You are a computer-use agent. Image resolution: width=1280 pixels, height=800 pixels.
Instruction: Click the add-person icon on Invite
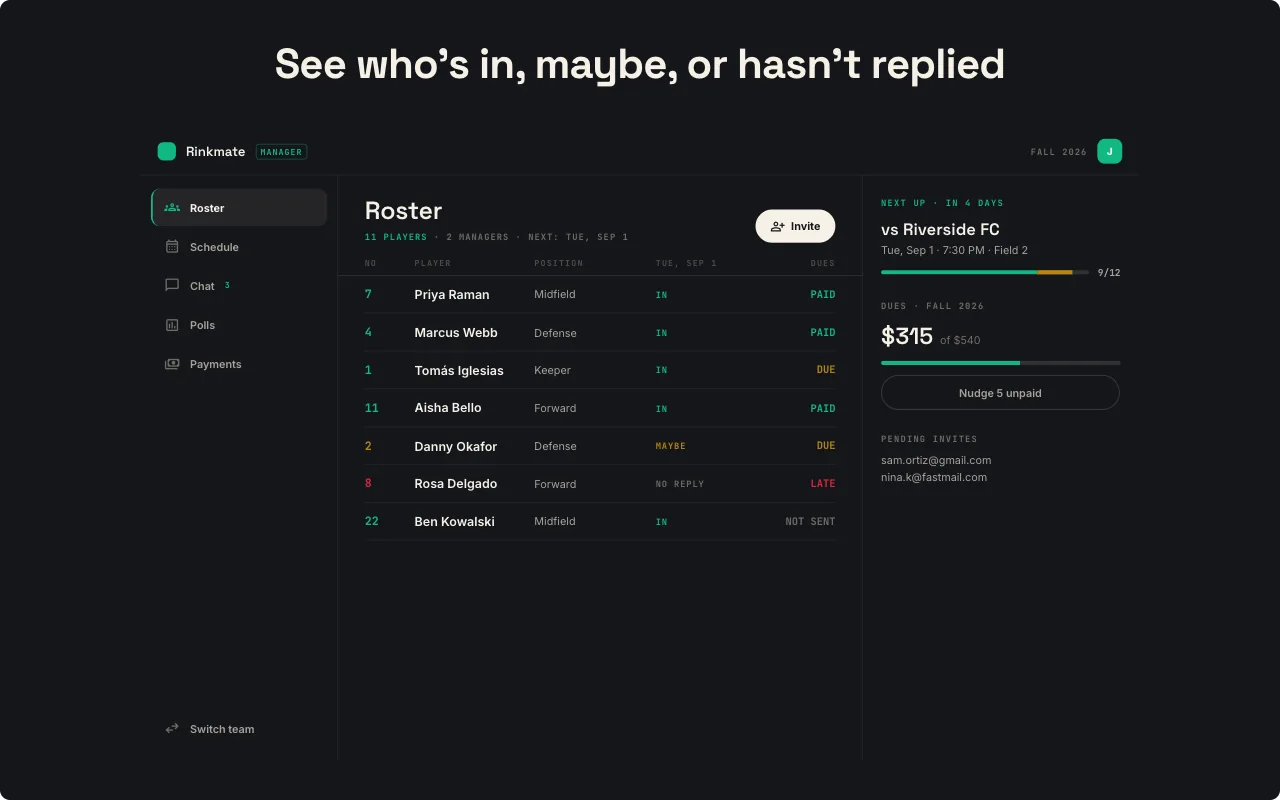(x=778, y=227)
